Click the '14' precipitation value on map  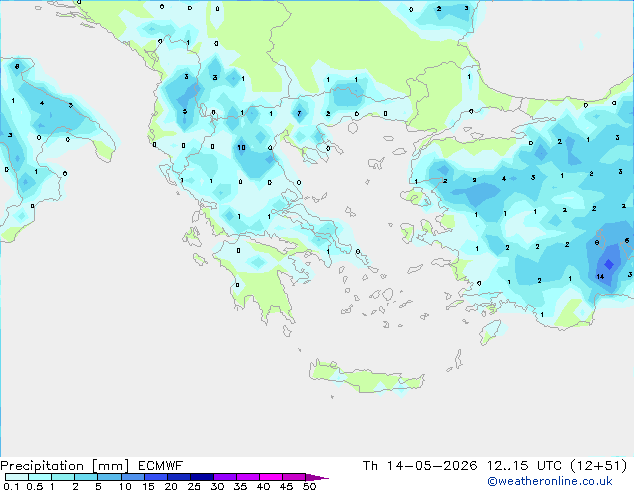[600, 277]
